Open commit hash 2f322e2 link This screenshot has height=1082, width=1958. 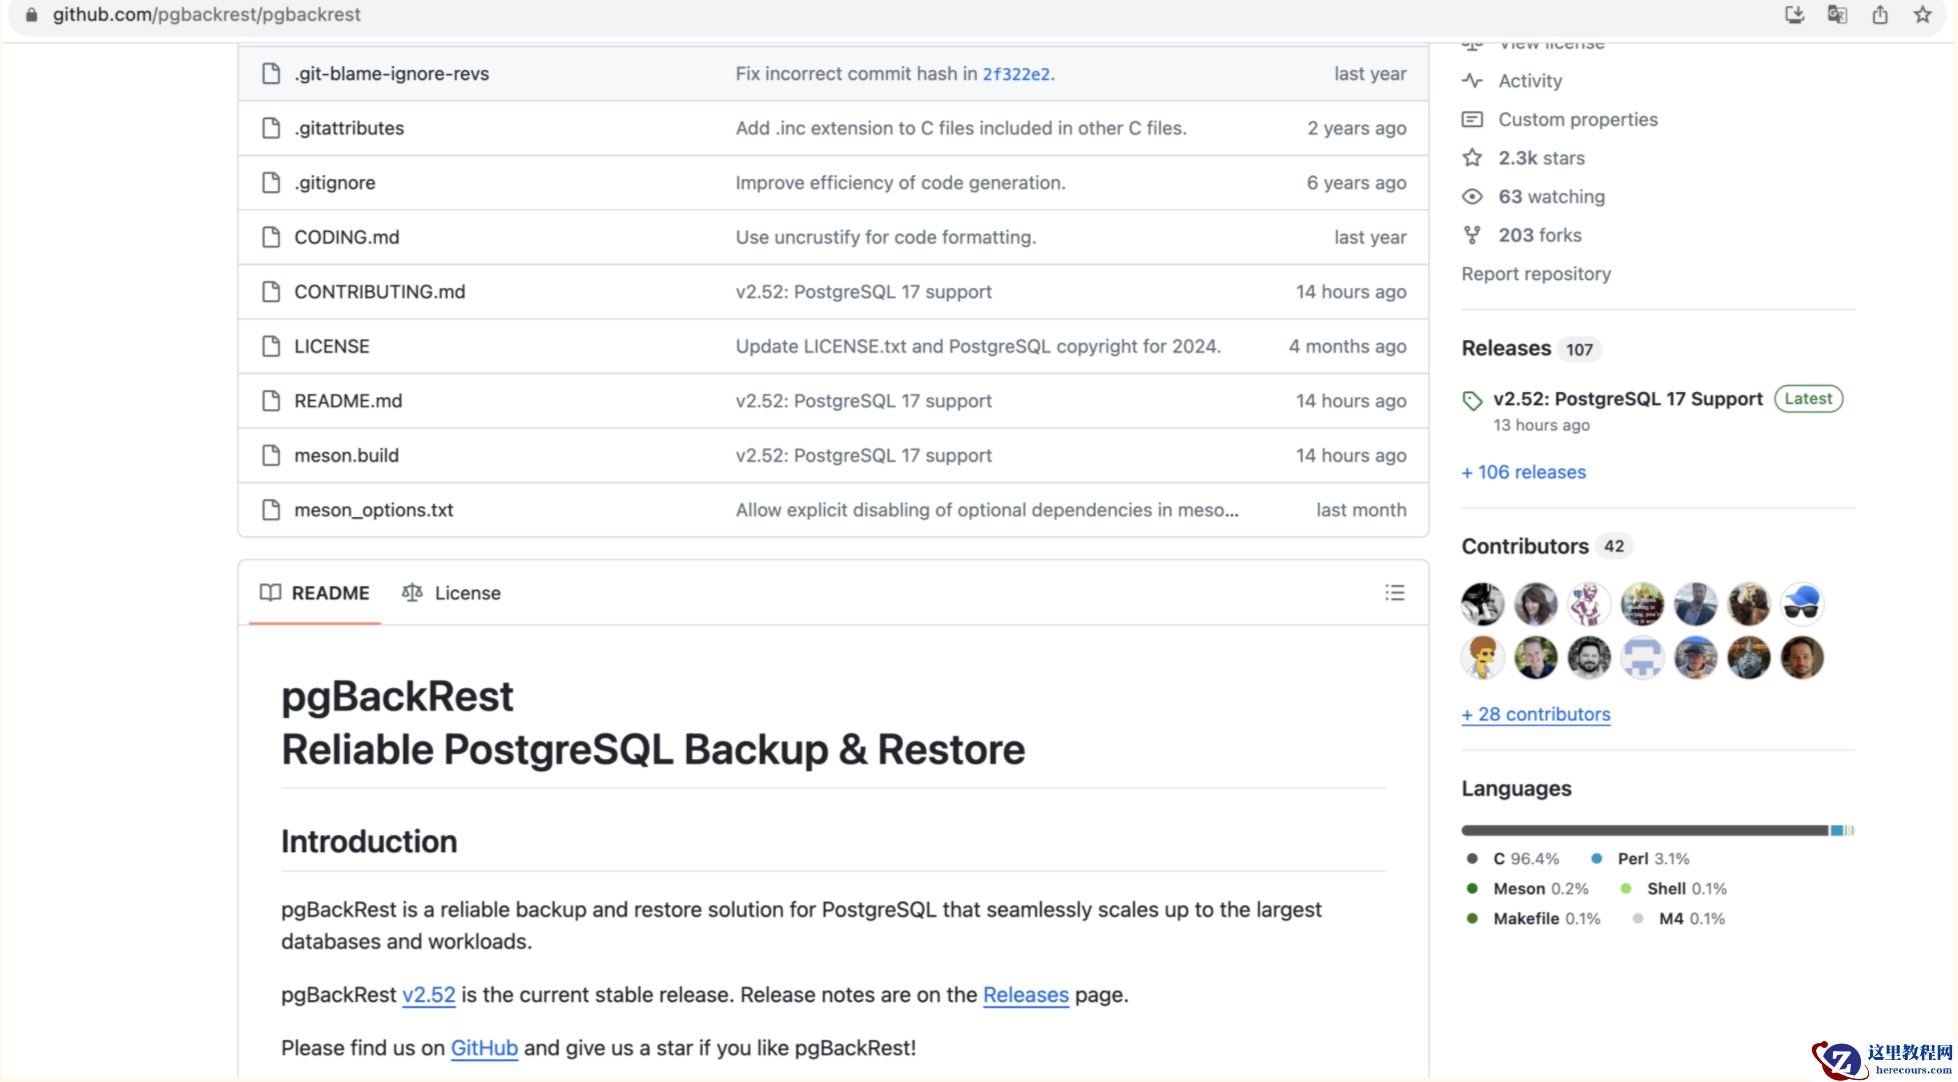click(1016, 74)
